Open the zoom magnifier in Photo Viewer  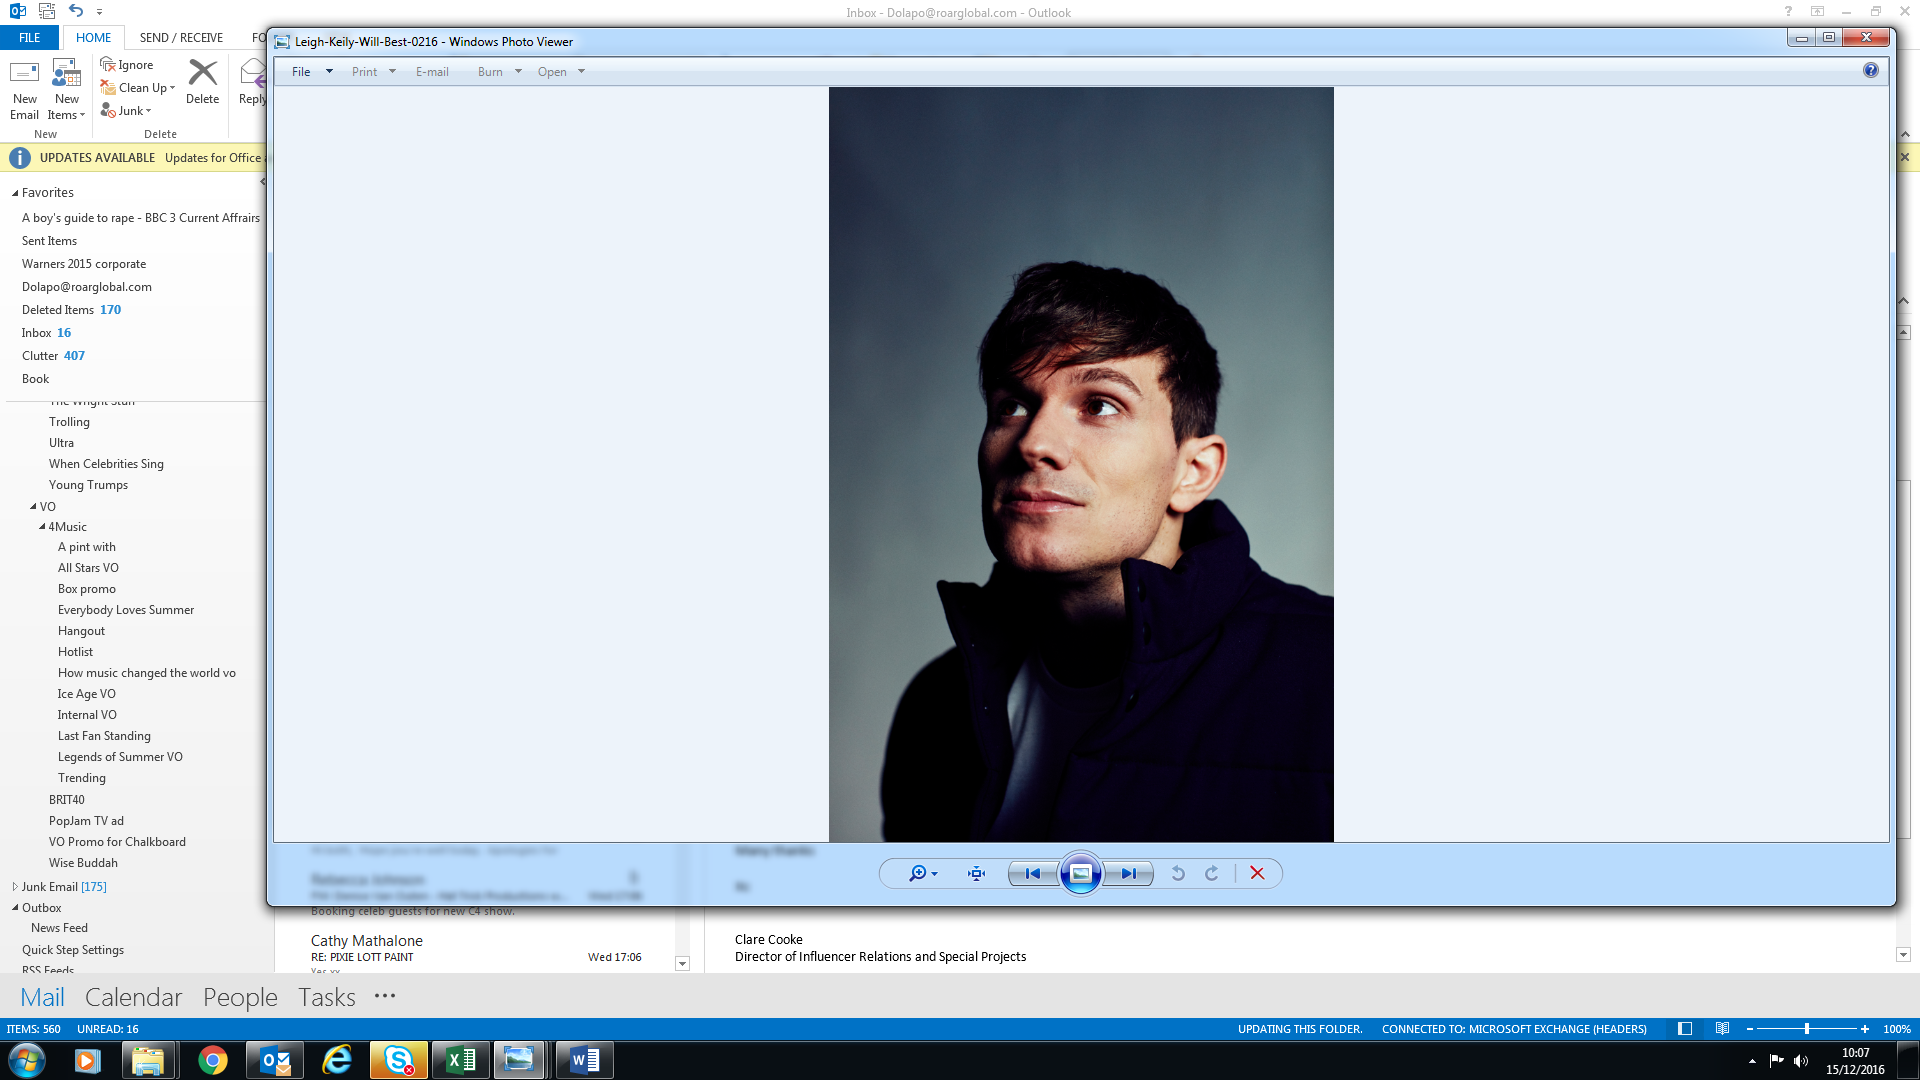(922, 873)
